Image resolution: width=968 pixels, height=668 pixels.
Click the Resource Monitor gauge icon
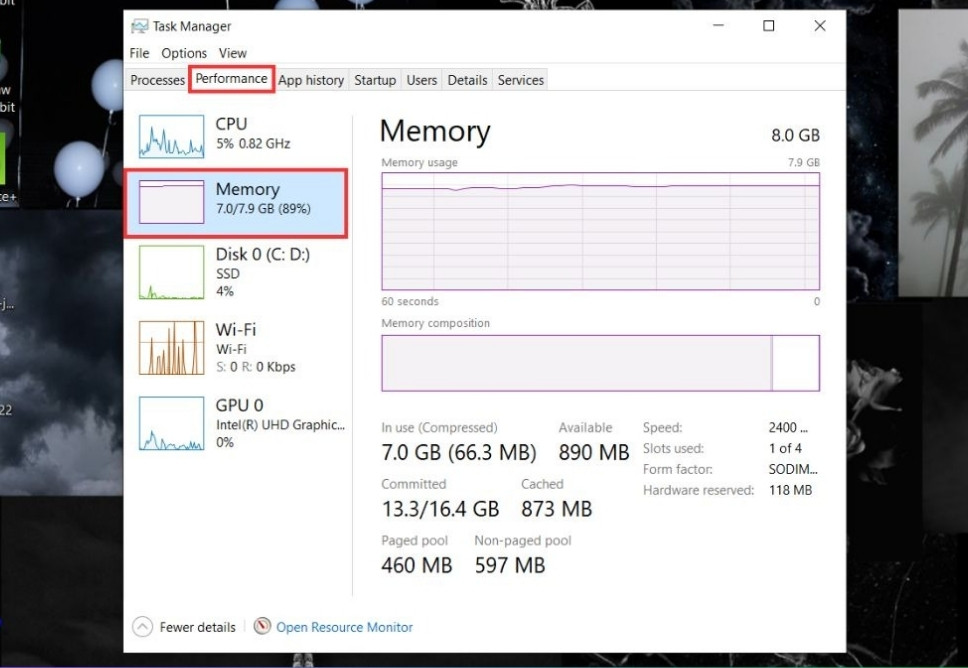(262, 626)
